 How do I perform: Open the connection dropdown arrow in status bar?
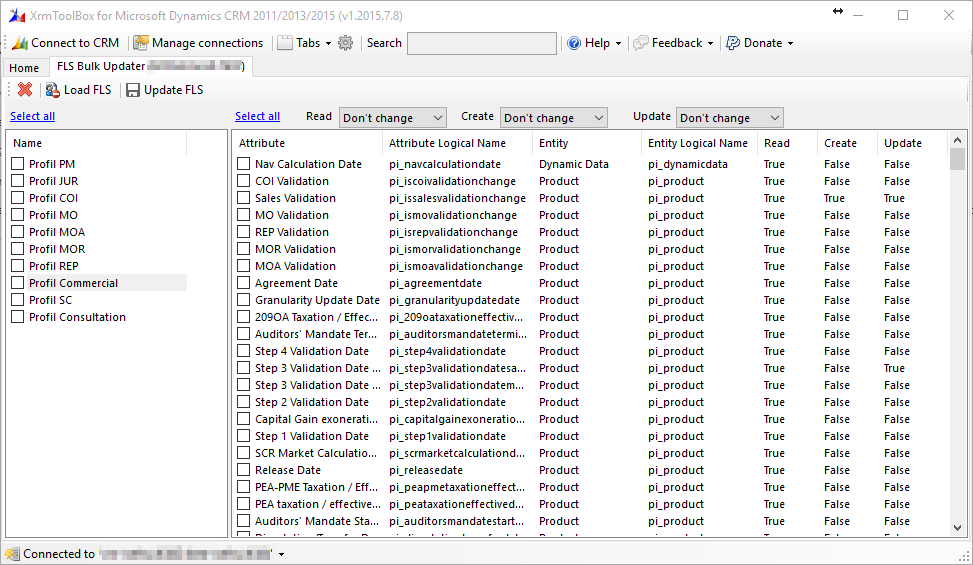point(282,554)
